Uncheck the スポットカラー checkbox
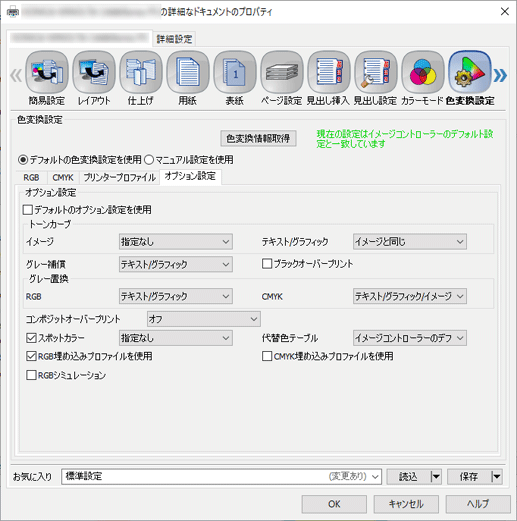This screenshot has height=521, width=517. click(x=31, y=338)
